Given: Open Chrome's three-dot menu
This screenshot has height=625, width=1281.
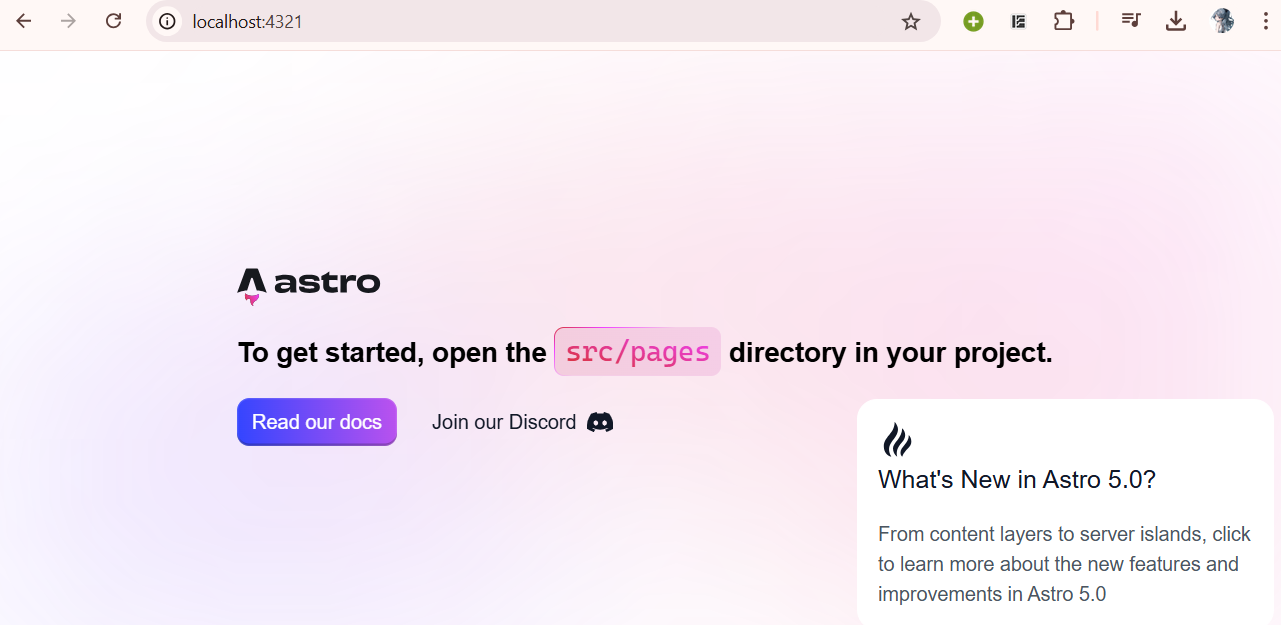Looking at the screenshot, I should (1265, 21).
